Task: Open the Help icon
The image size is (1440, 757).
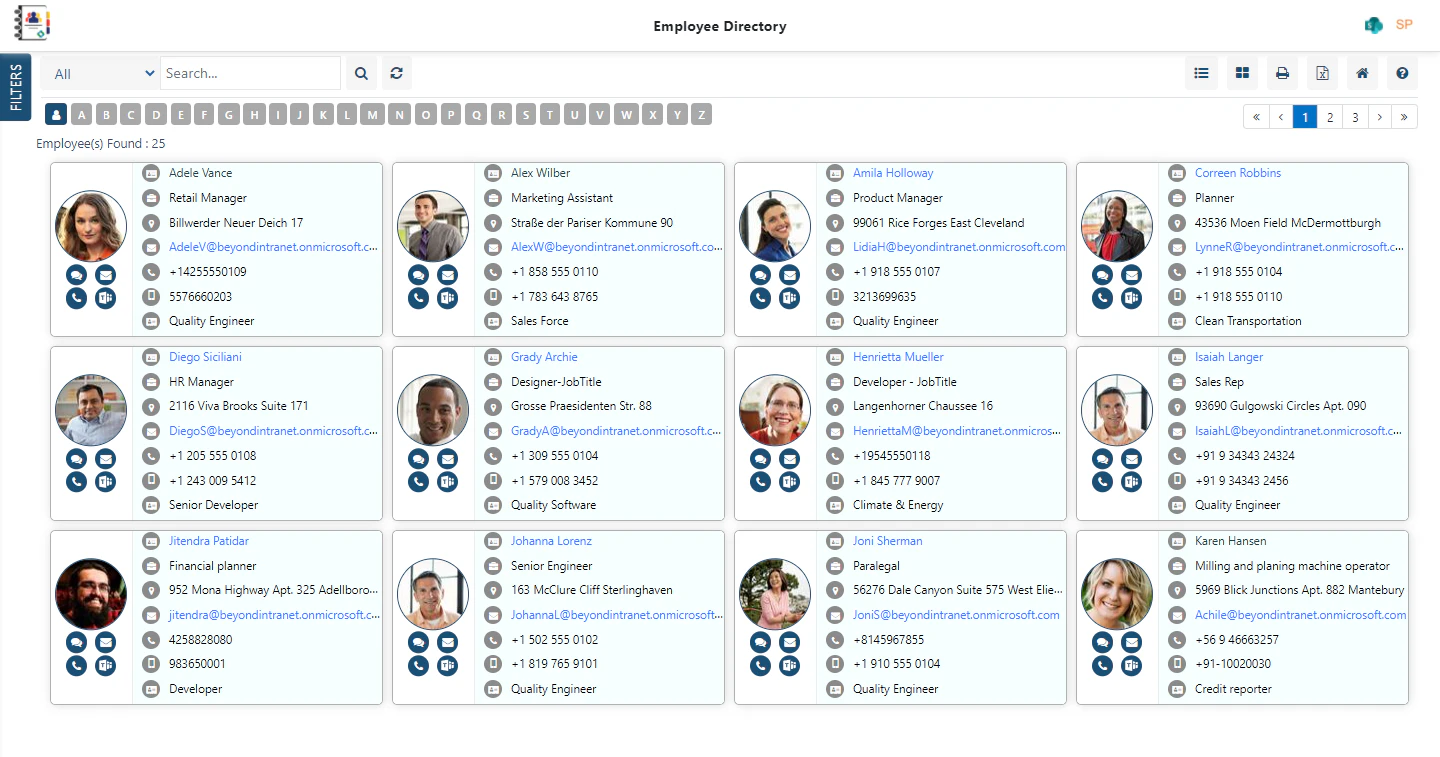Action: (1402, 73)
